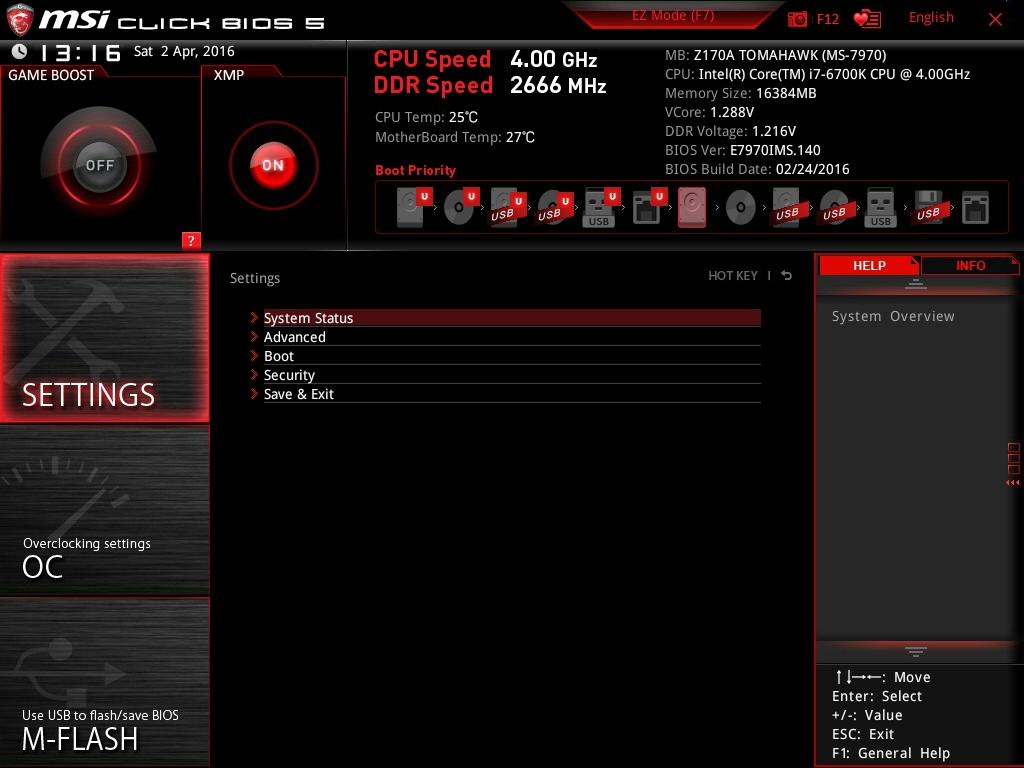This screenshot has height=768, width=1024.
Task: Expand the chevron beside Save & Exit
Action: [254, 393]
